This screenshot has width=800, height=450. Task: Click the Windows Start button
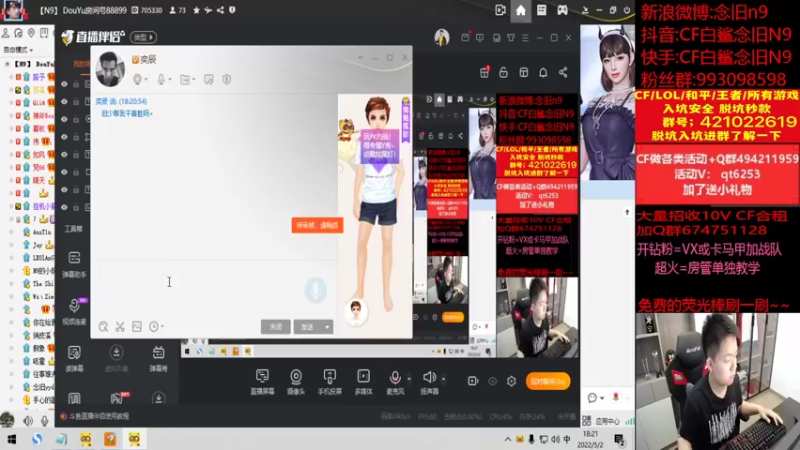pyautogui.click(x=11, y=439)
